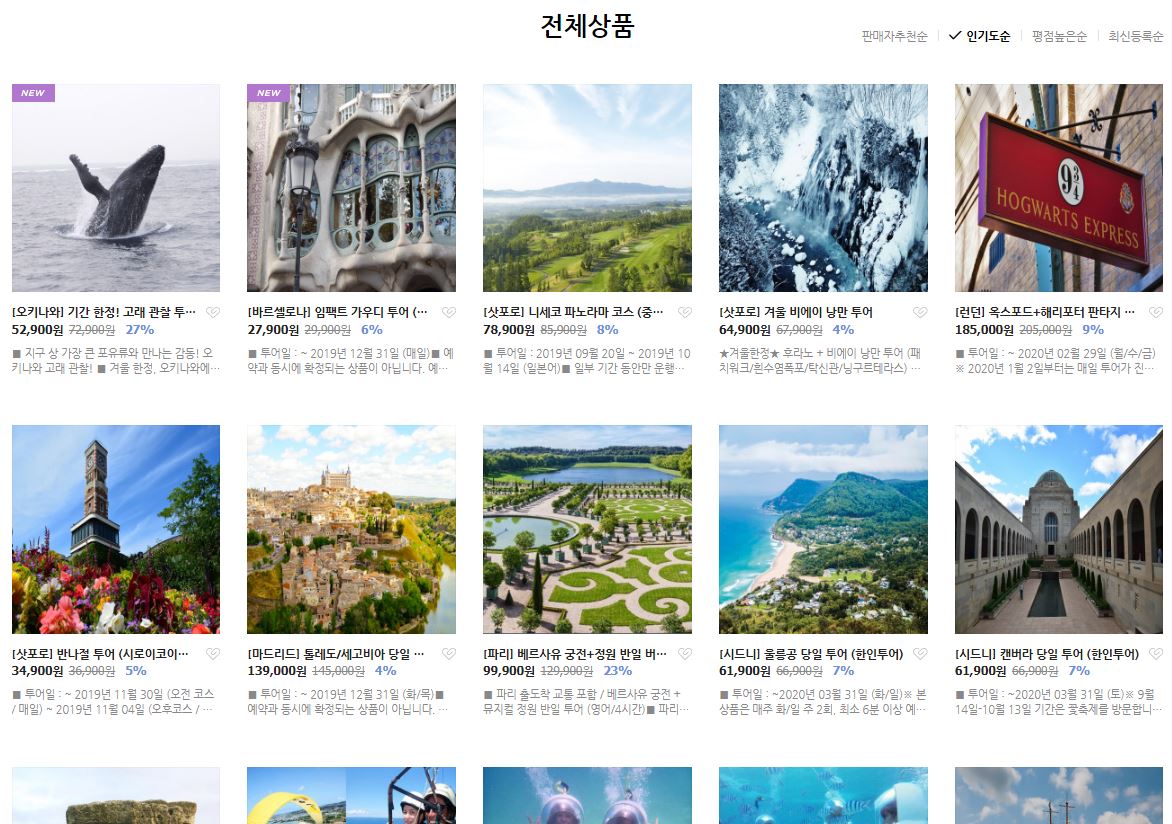Open [파리] 베르사유 궁전+정원 반일 title
Screen dimensions: 1172x824
pyautogui.click(x=576, y=654)
